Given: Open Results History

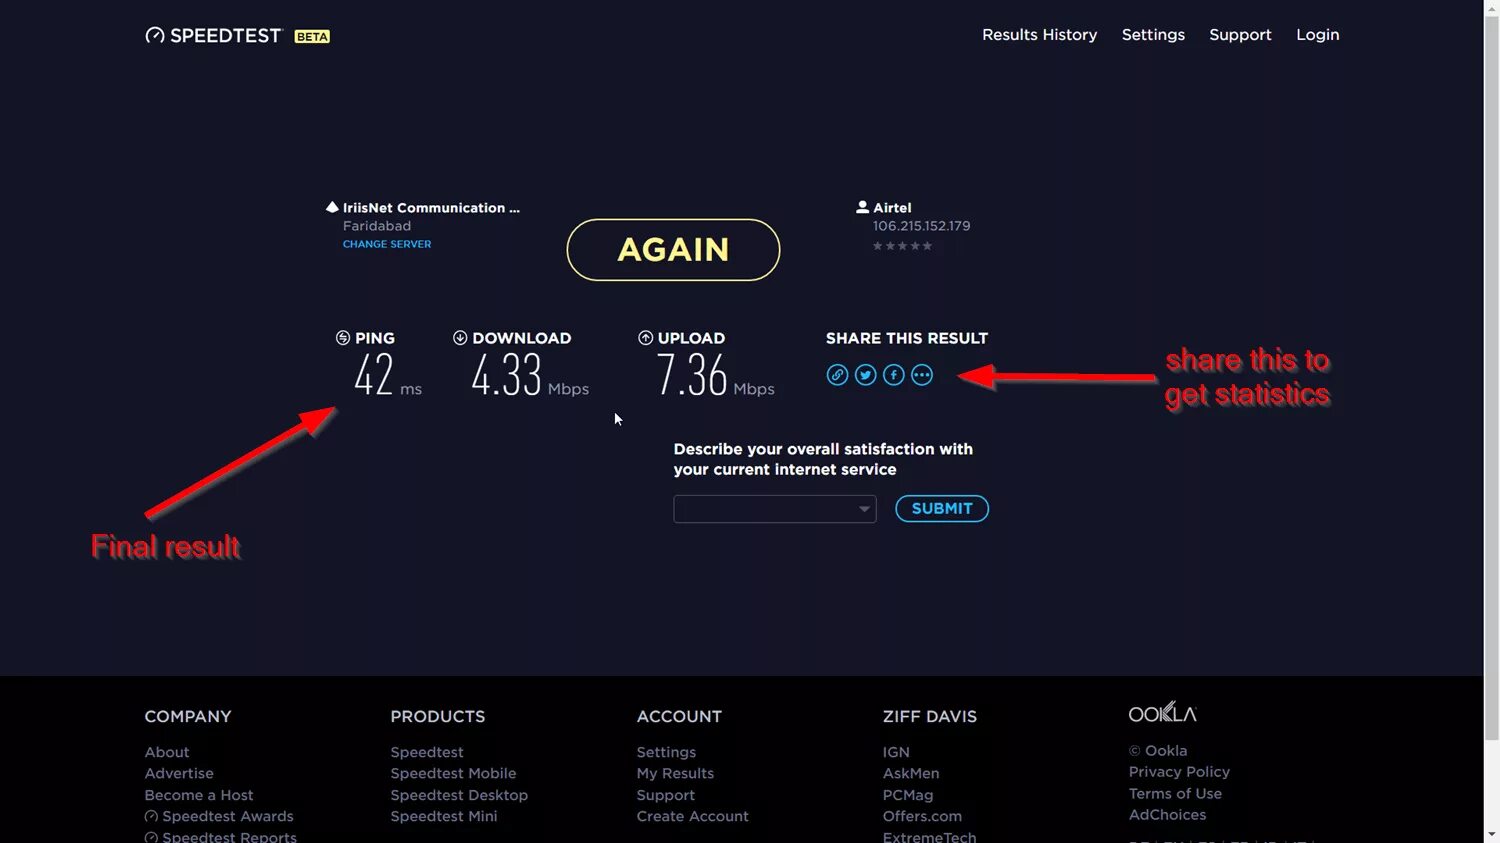Looking at the screenshot, I should click(x=1039, y=35).
